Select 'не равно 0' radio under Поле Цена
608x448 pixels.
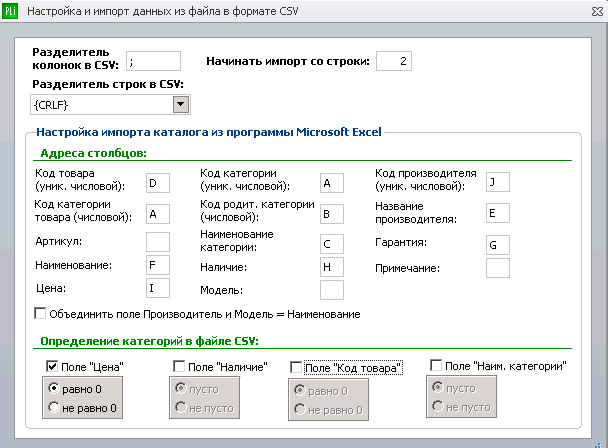point(54,407)
